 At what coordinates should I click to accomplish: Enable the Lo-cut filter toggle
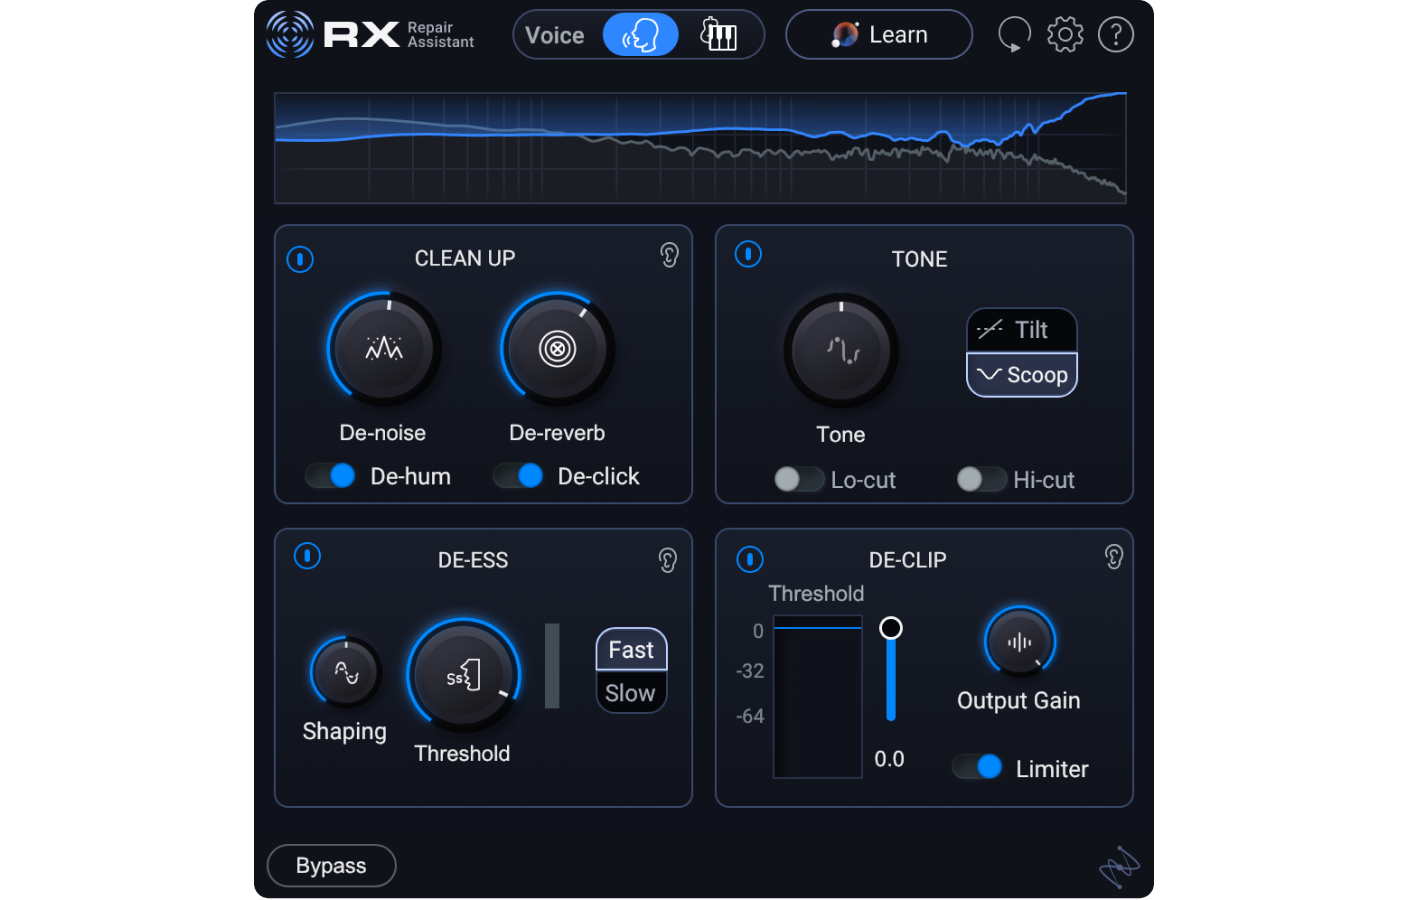point(798,480)
